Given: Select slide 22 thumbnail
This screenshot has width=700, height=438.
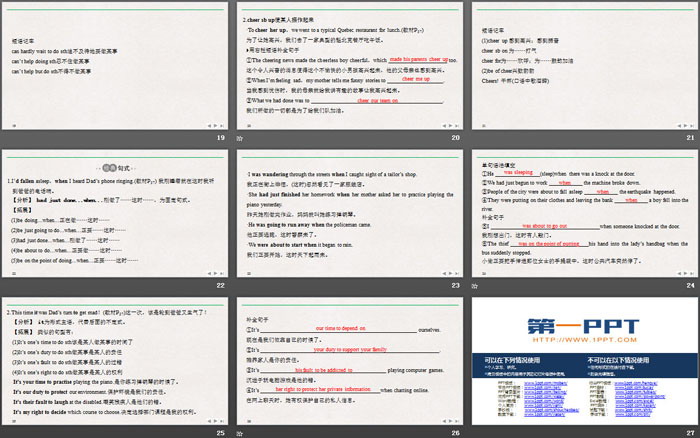Looking at the screenshot, I should pyautogui.click(x=115, y=212).
